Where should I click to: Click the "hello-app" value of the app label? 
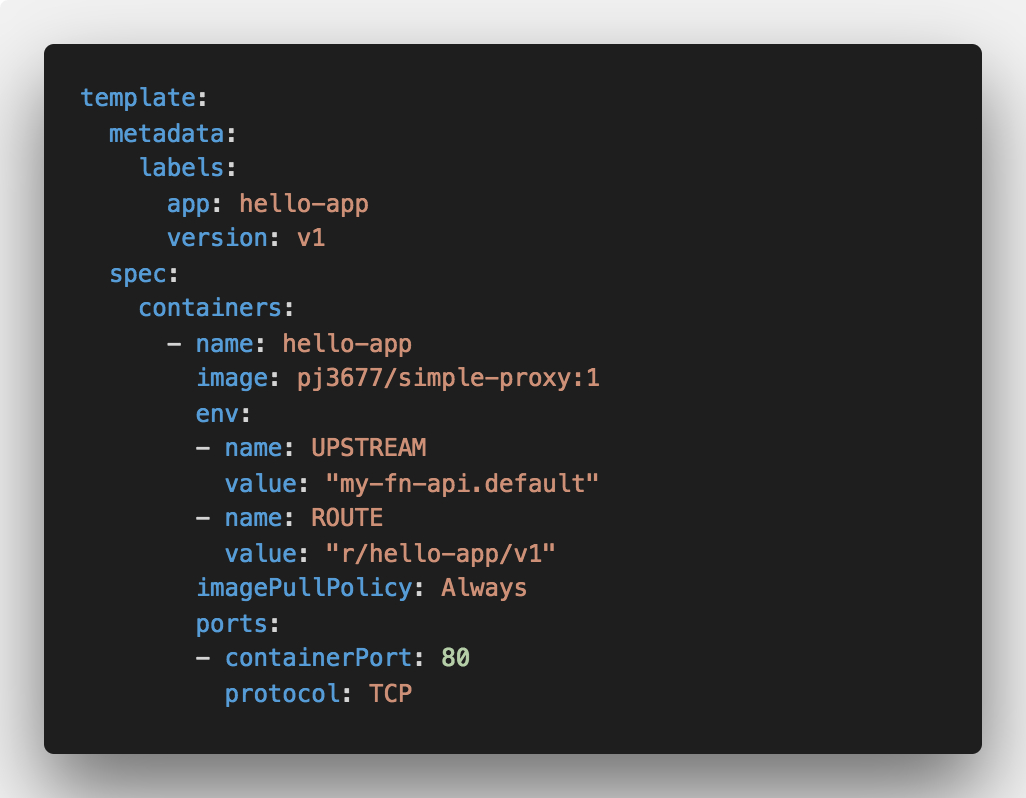(x=304, y=204)
